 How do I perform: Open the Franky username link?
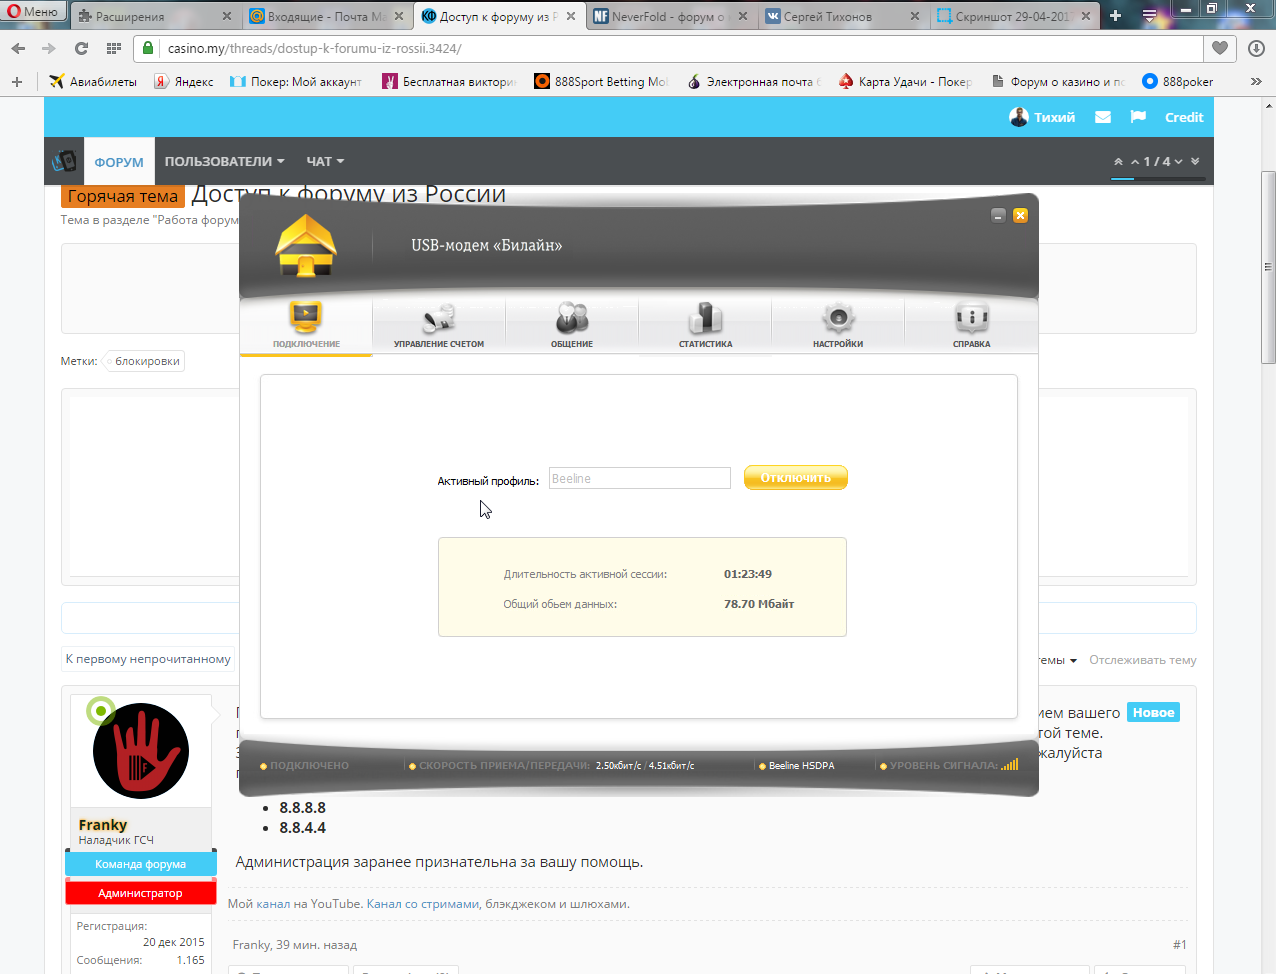click(x=103, y=825)
